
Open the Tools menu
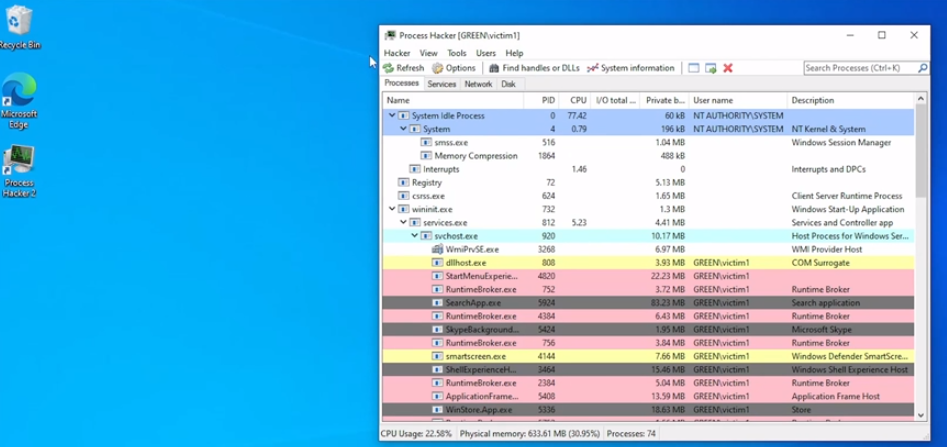pyautogui.click(x=457, y=53)
